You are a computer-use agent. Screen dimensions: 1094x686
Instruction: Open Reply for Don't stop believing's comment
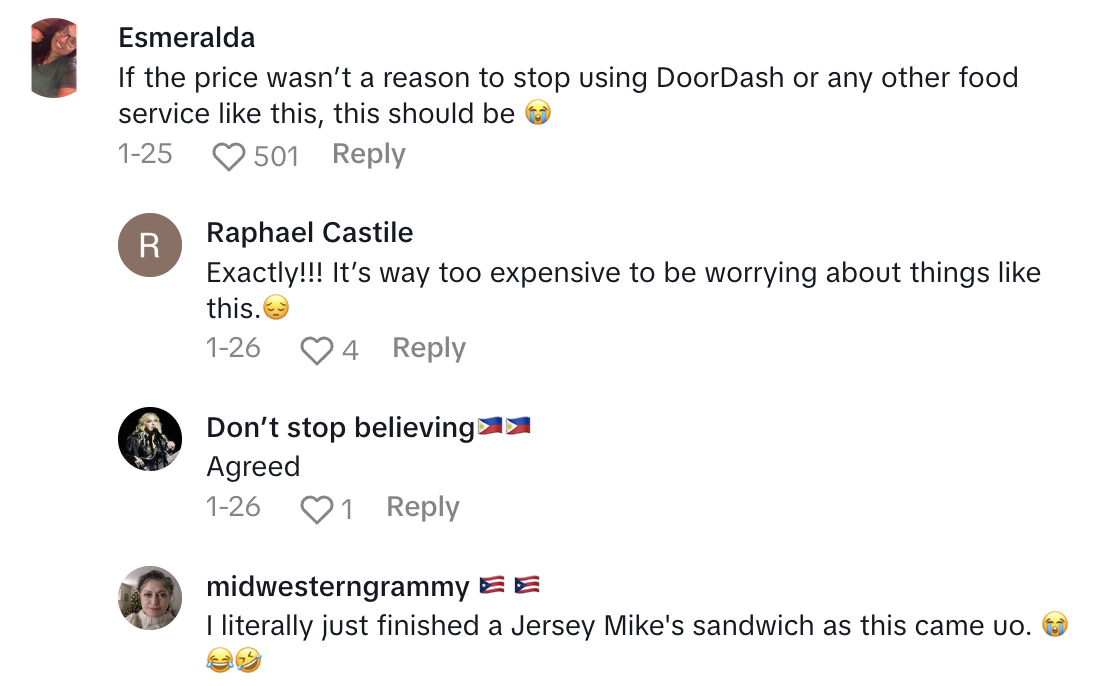coord(421,507)
